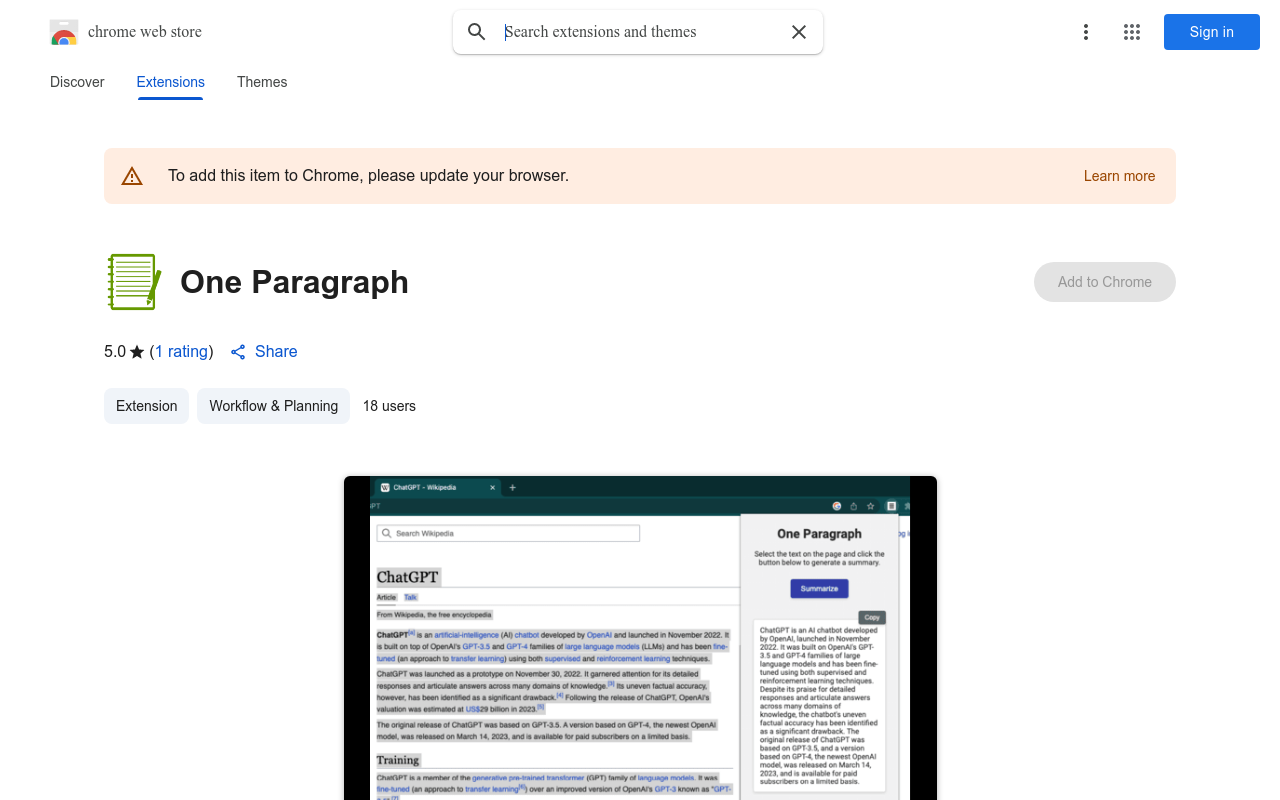Image resolution: width=1280 pixels, height=800 pixels.
Task: Open the Google apps grid
Action: (x=1132, y=32)
